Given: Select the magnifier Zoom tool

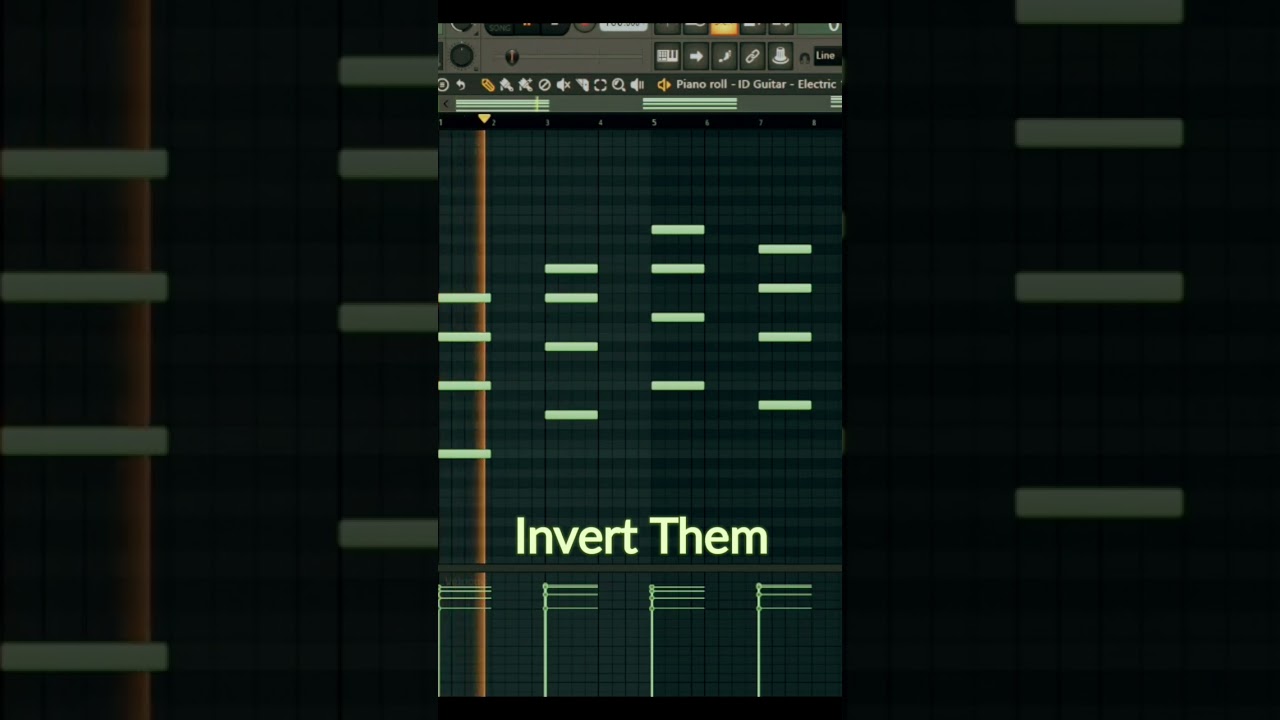Looking at the screenshot, I should click(619, 85).
